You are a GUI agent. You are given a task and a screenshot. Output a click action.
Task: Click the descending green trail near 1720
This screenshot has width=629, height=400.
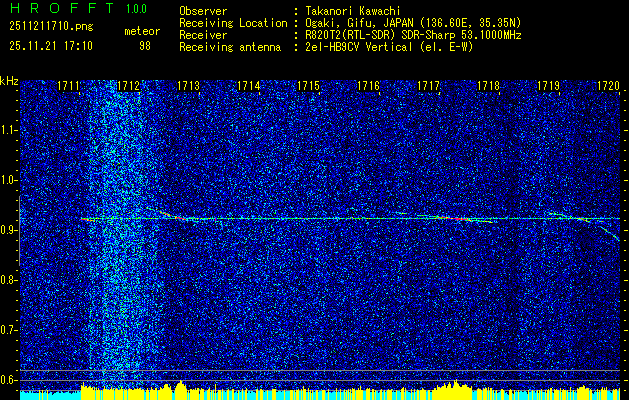tap(610, 233)
